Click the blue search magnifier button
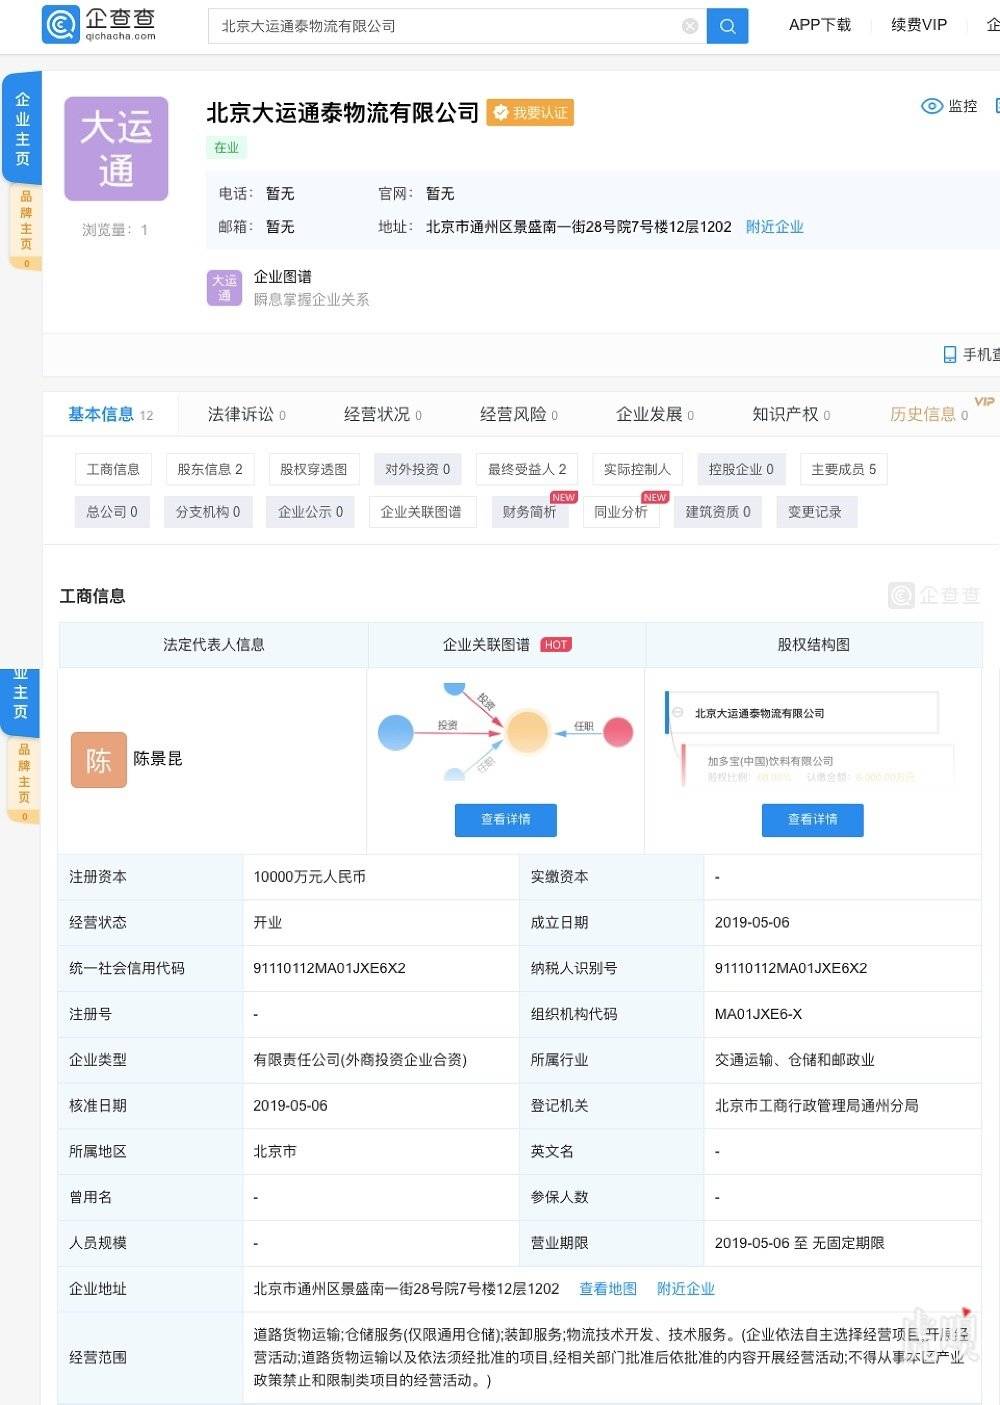 (x=727, y=26)
